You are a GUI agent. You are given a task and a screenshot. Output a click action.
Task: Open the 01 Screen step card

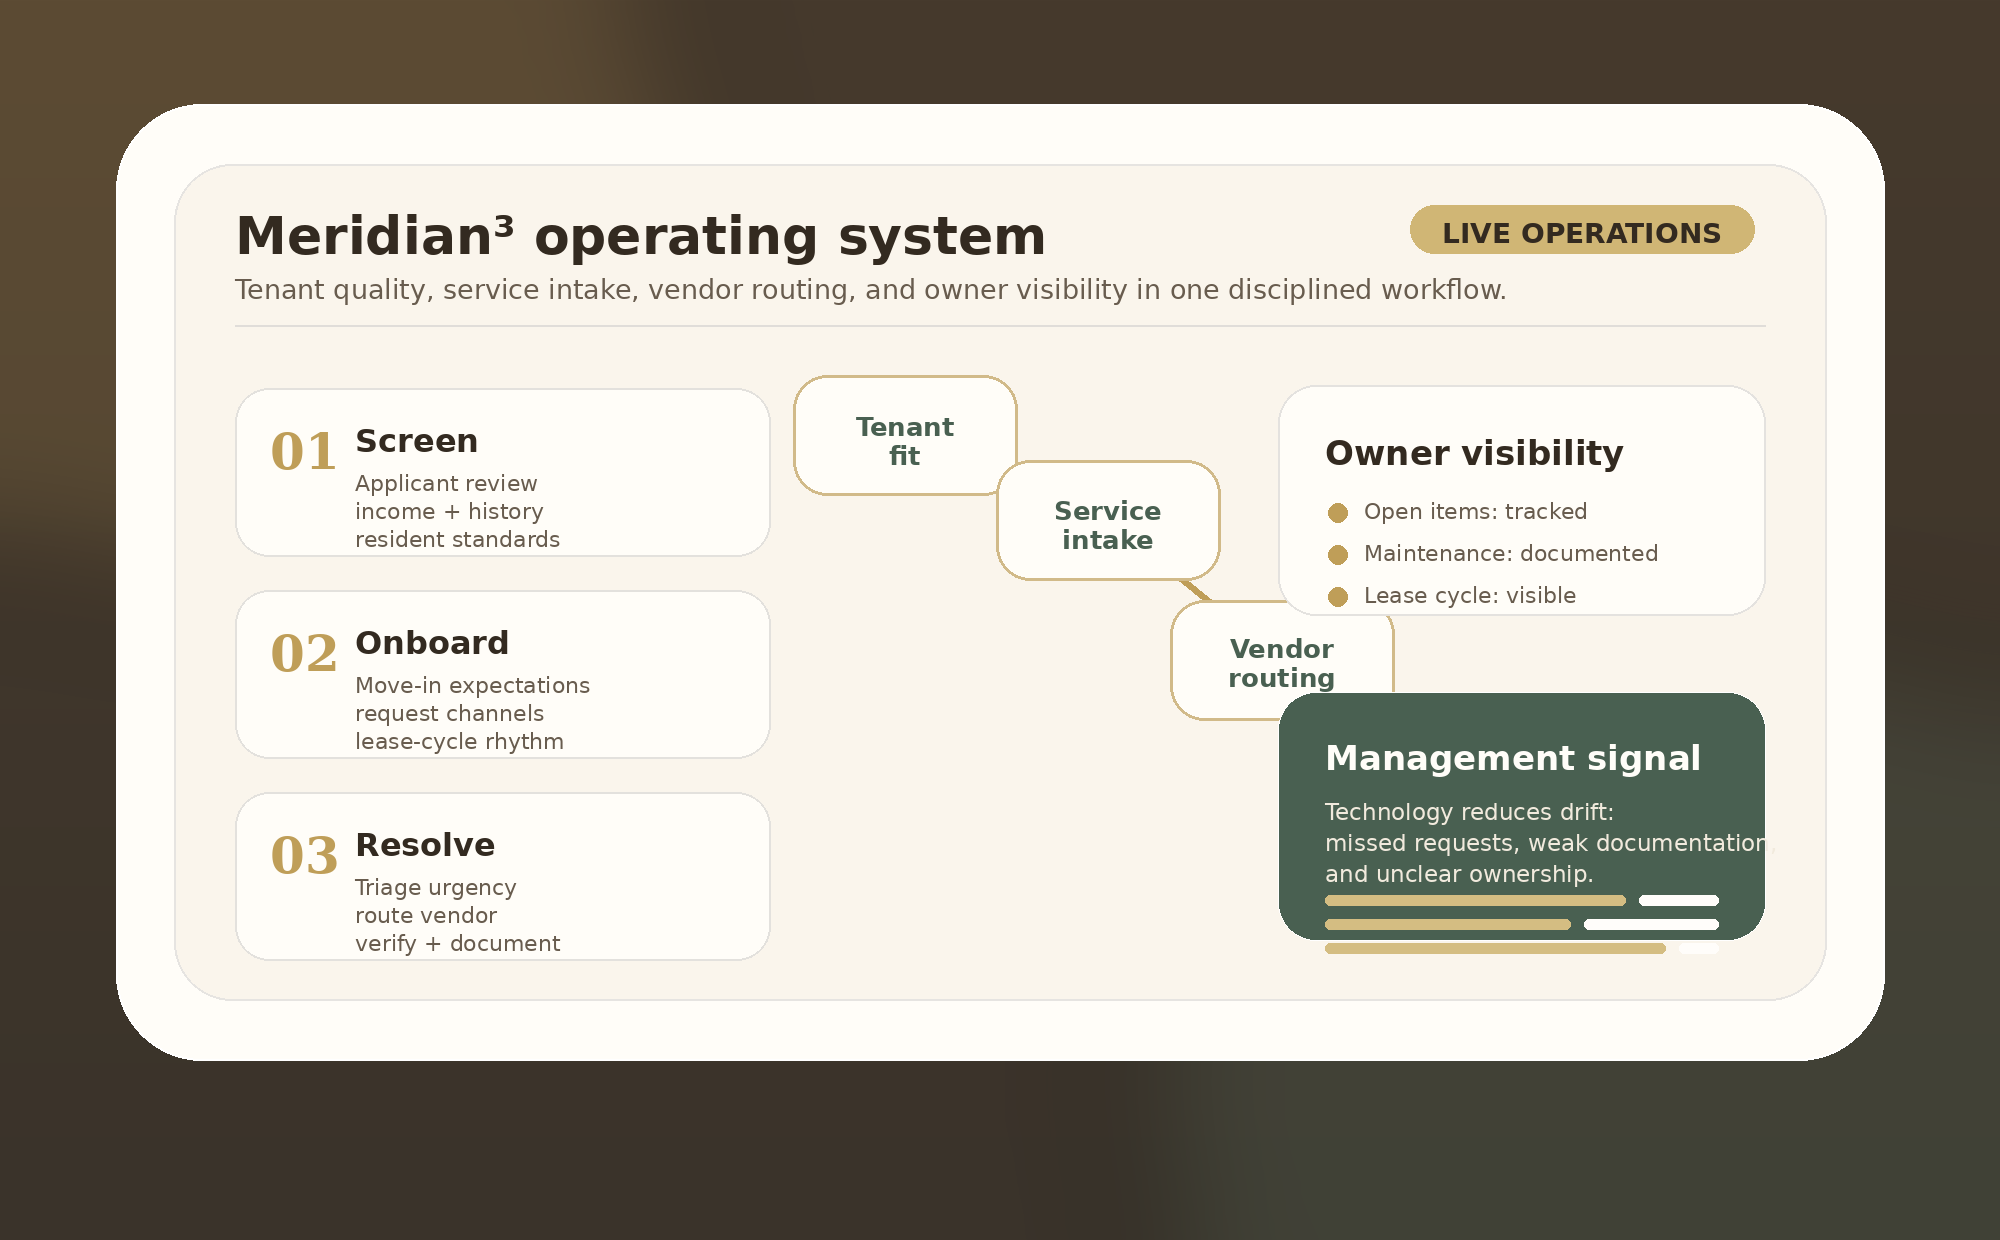pyautogui.click(x=503, y=472)
